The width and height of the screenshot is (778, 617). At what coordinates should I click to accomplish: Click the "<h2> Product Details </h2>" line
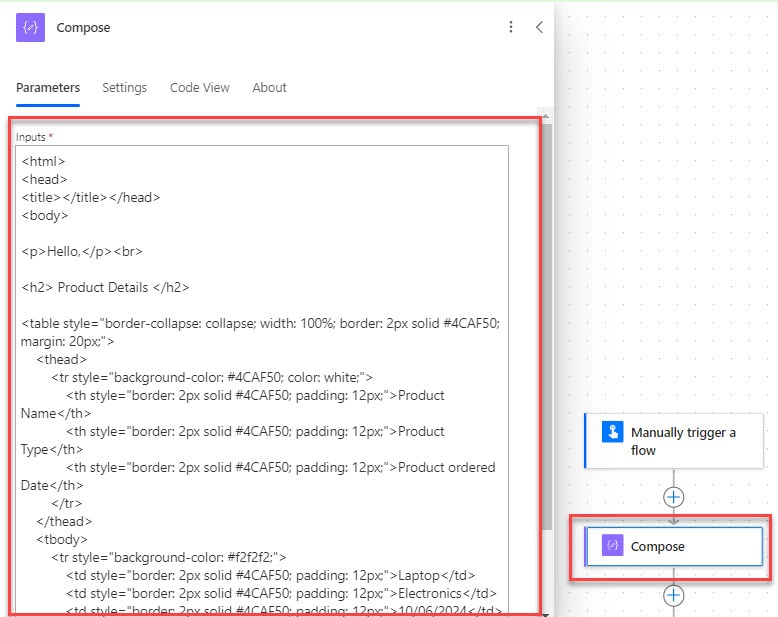[x=105, y=288]
